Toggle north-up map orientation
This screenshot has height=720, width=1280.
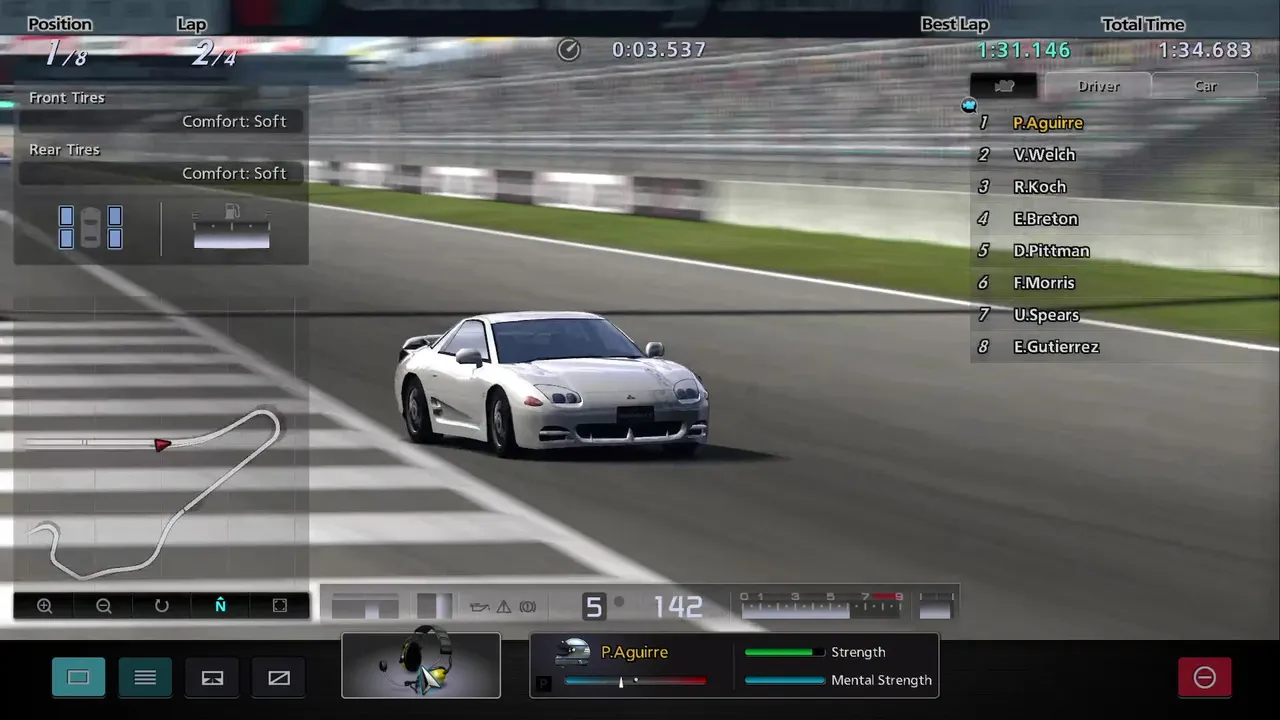point(221,606)
